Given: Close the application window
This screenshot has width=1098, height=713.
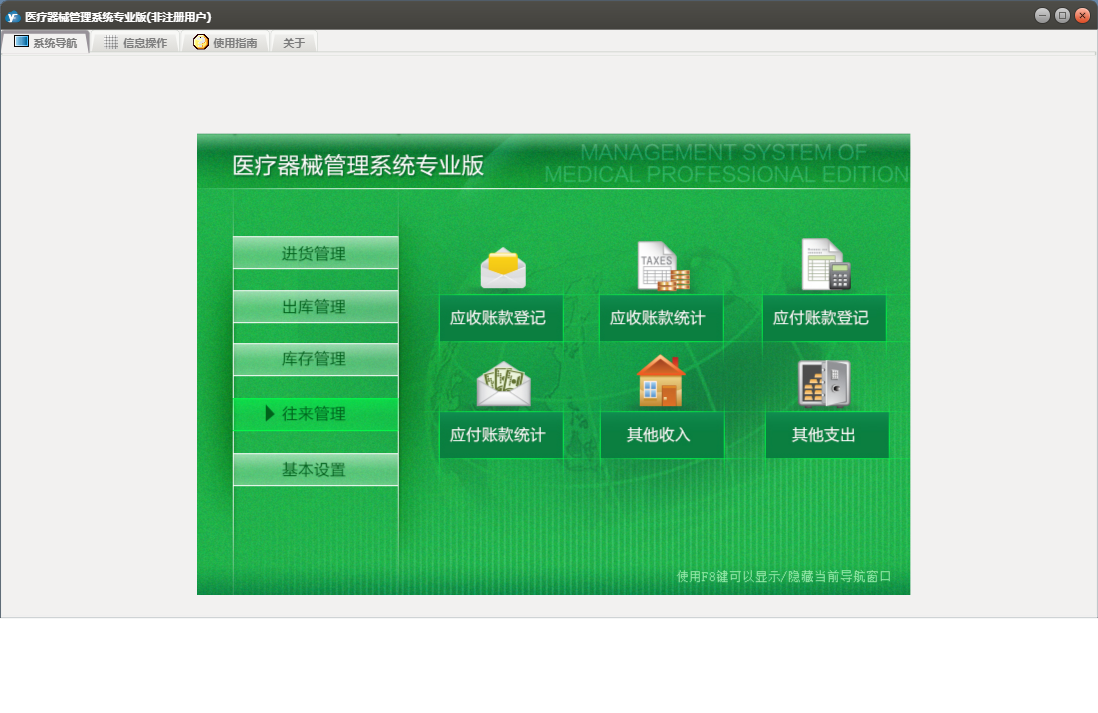Looking at the screenshot, I should (x=1083, y=15).
